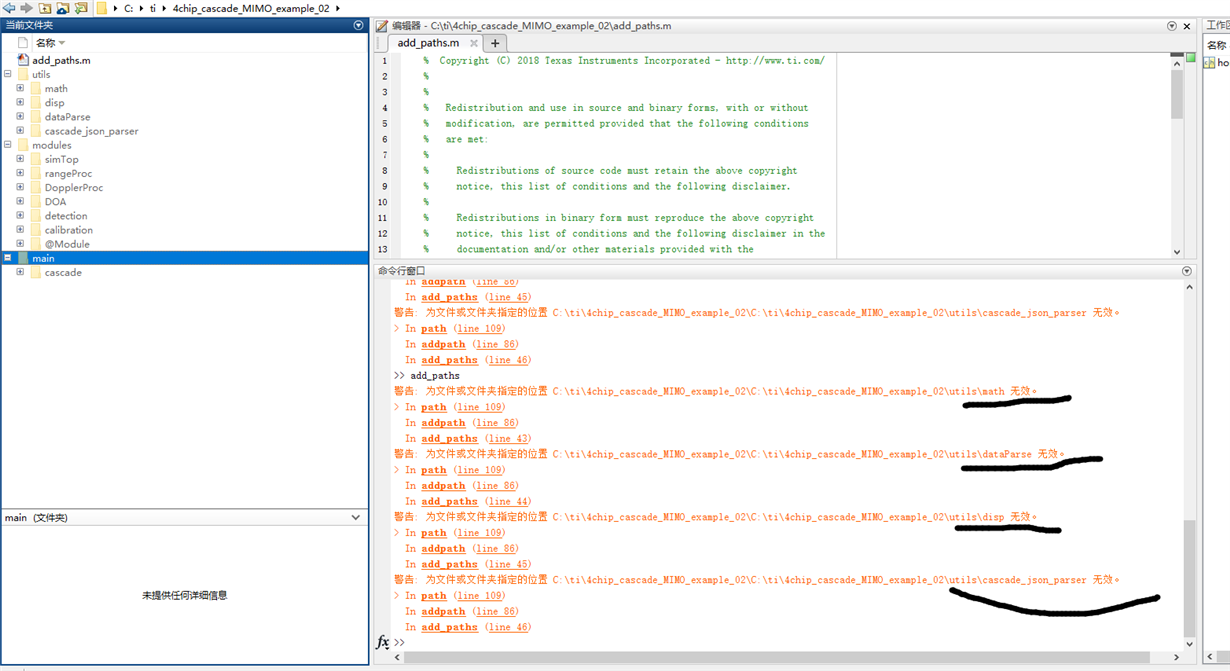Viewport: 1230px width, 671px height.
Task: Sort files by the 名称 column header
Action: [46, 43]
